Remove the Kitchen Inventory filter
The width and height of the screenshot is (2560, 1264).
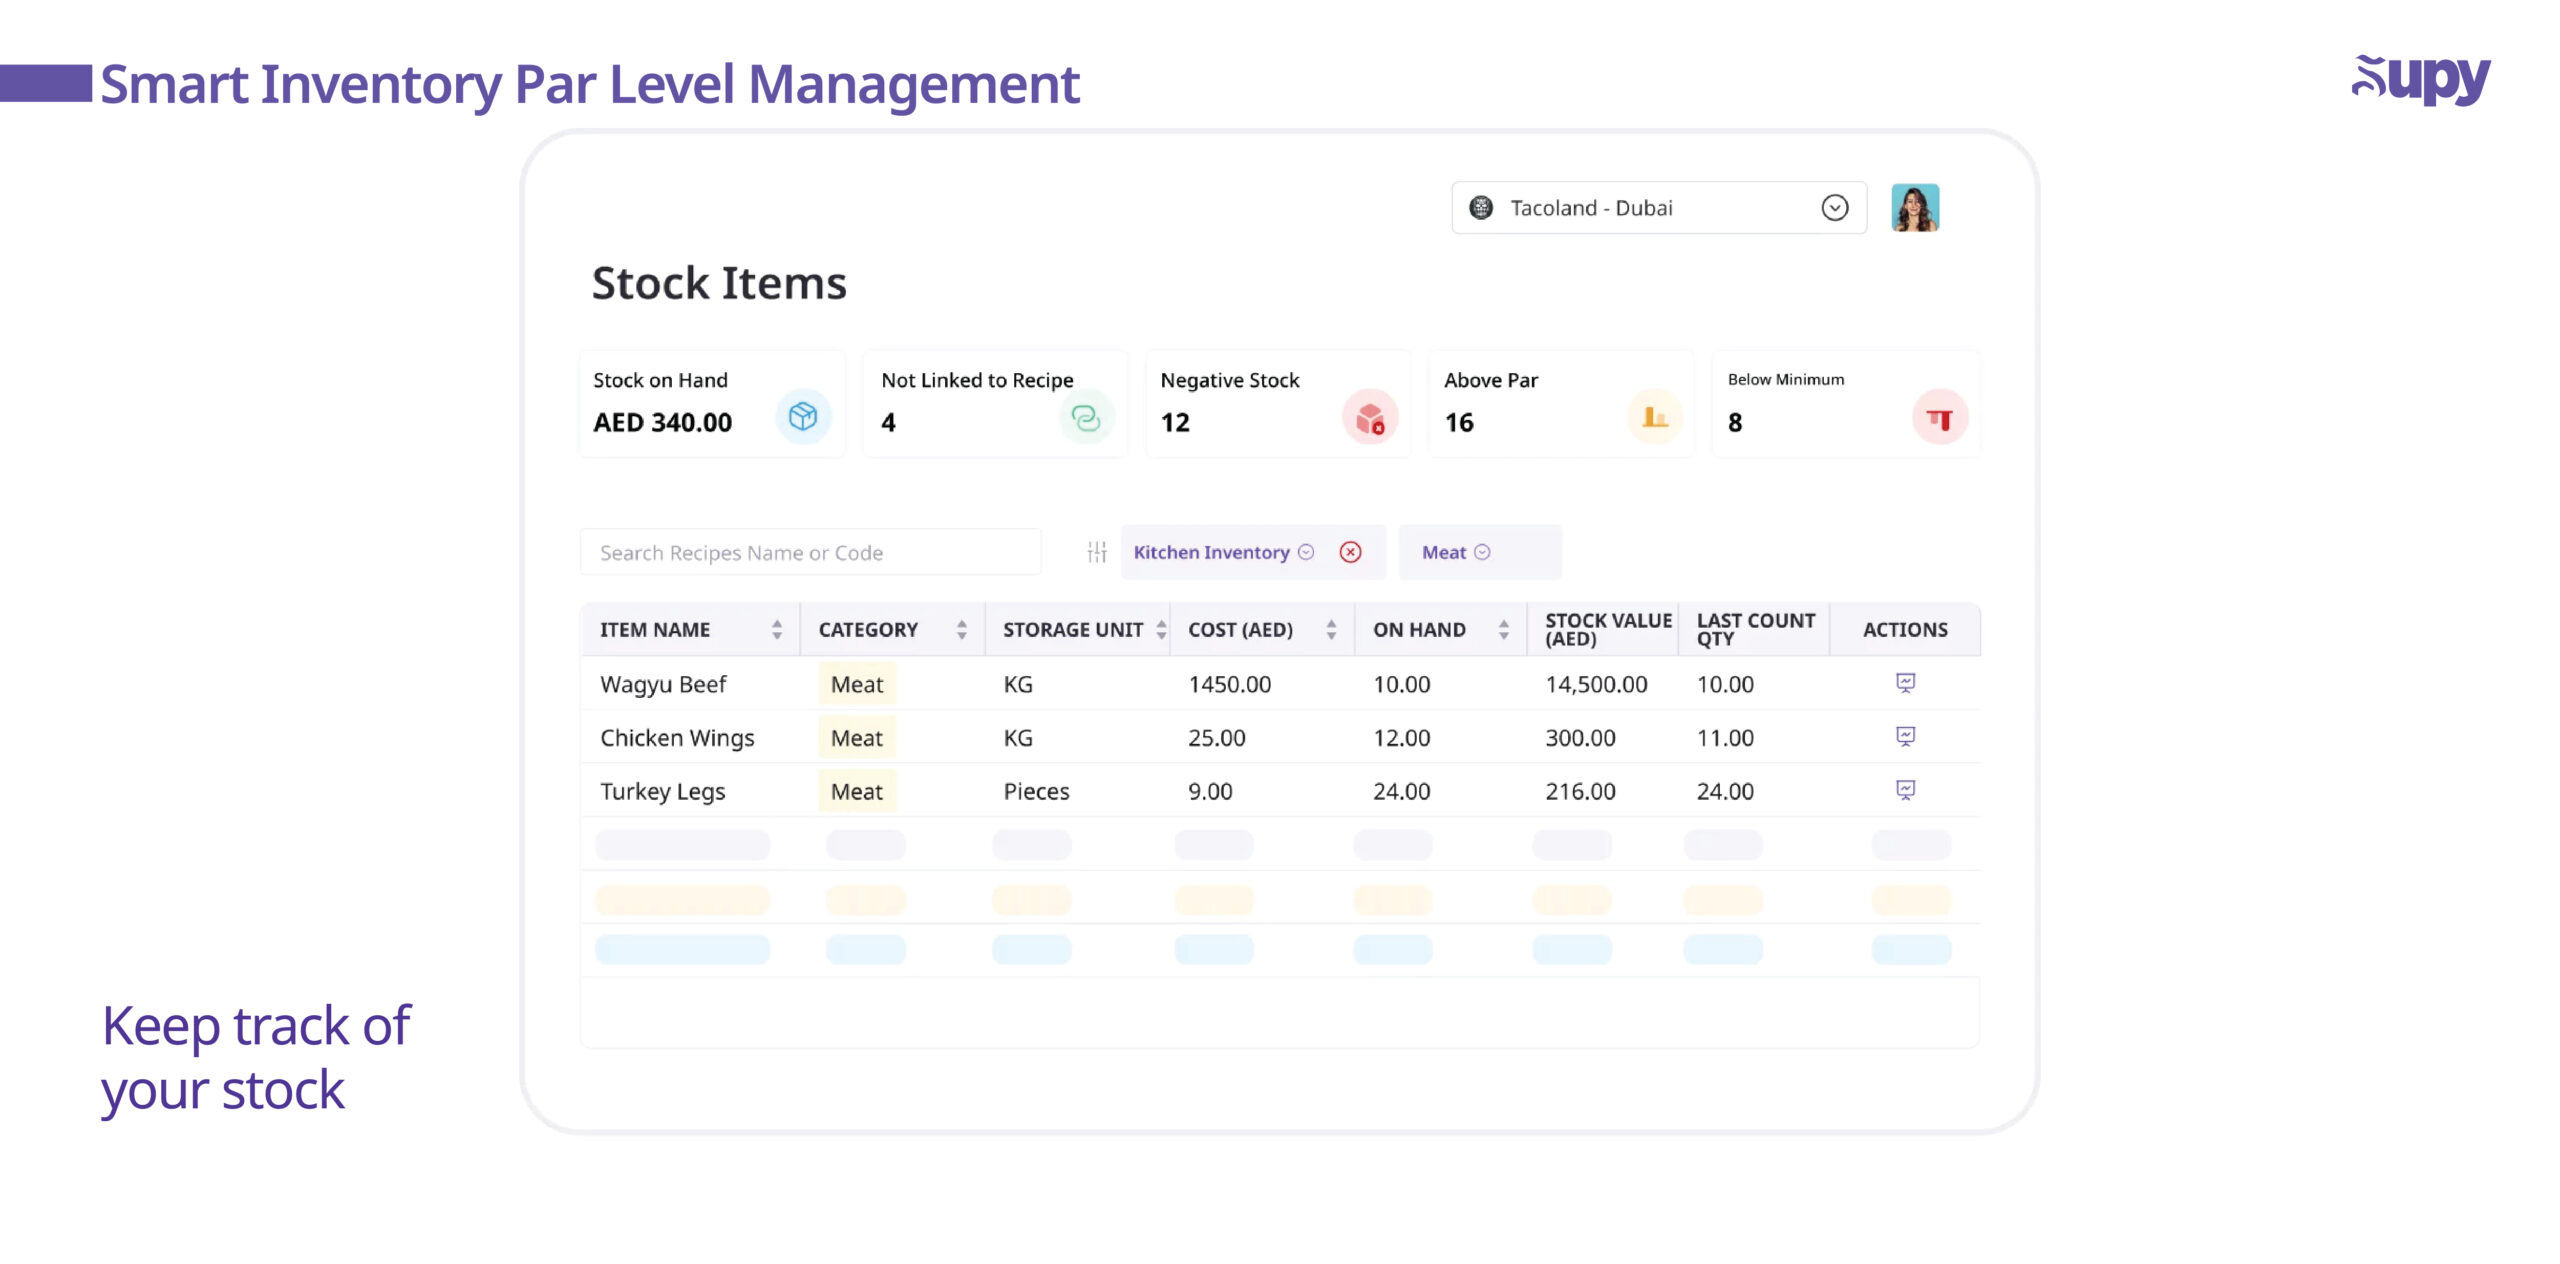(x=1350, y=552)
